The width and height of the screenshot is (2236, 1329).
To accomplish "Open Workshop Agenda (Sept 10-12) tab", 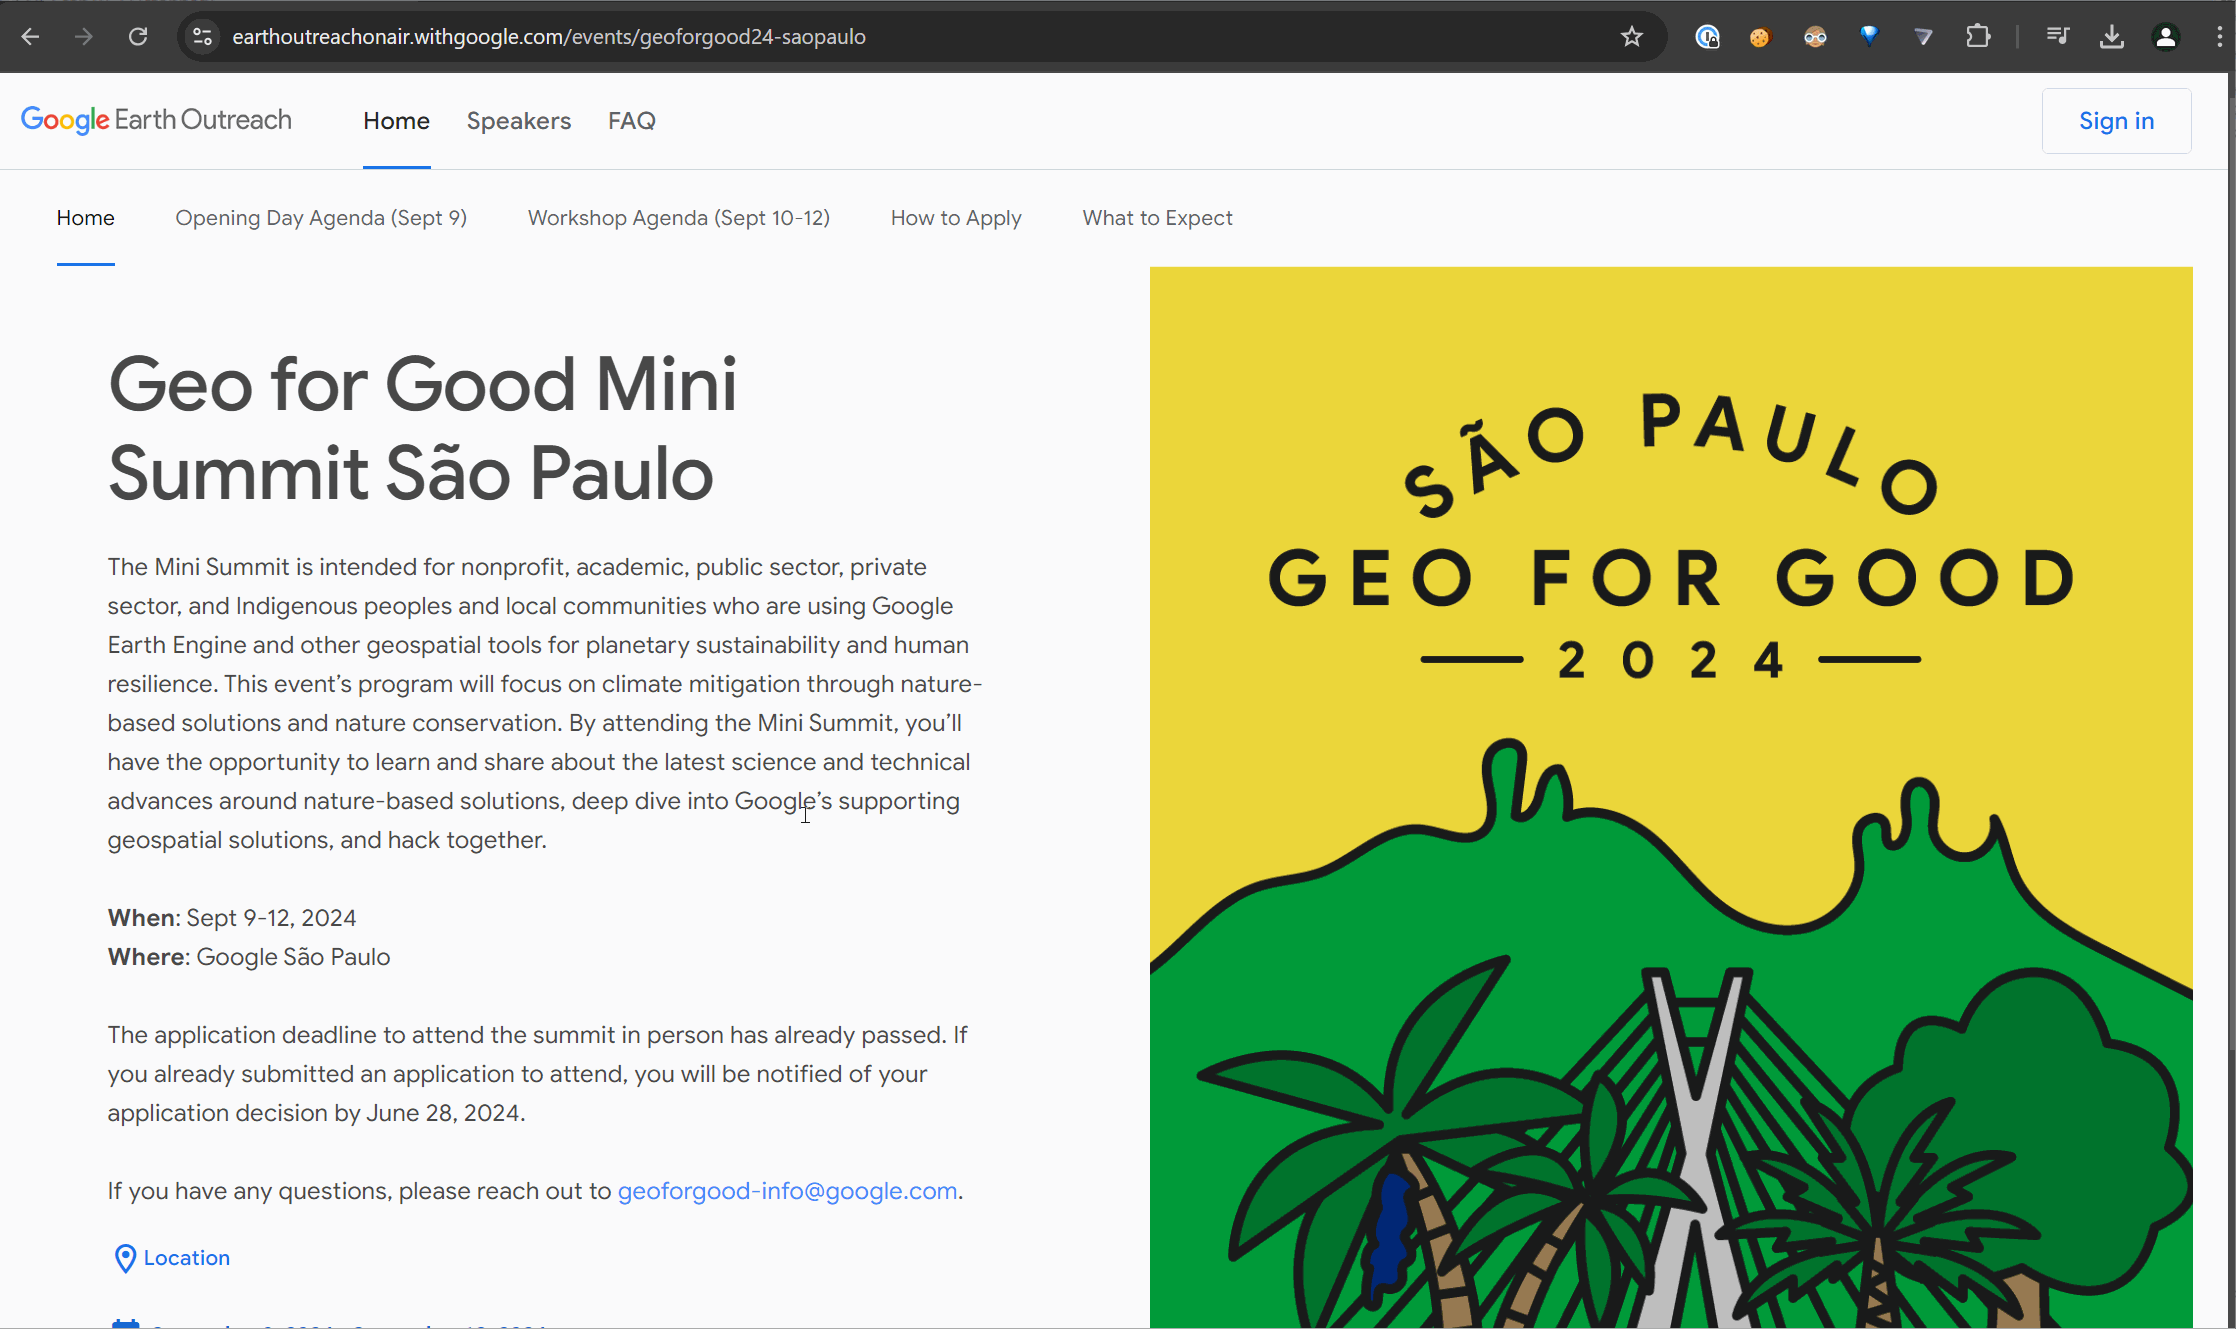I will coord(679,218).
